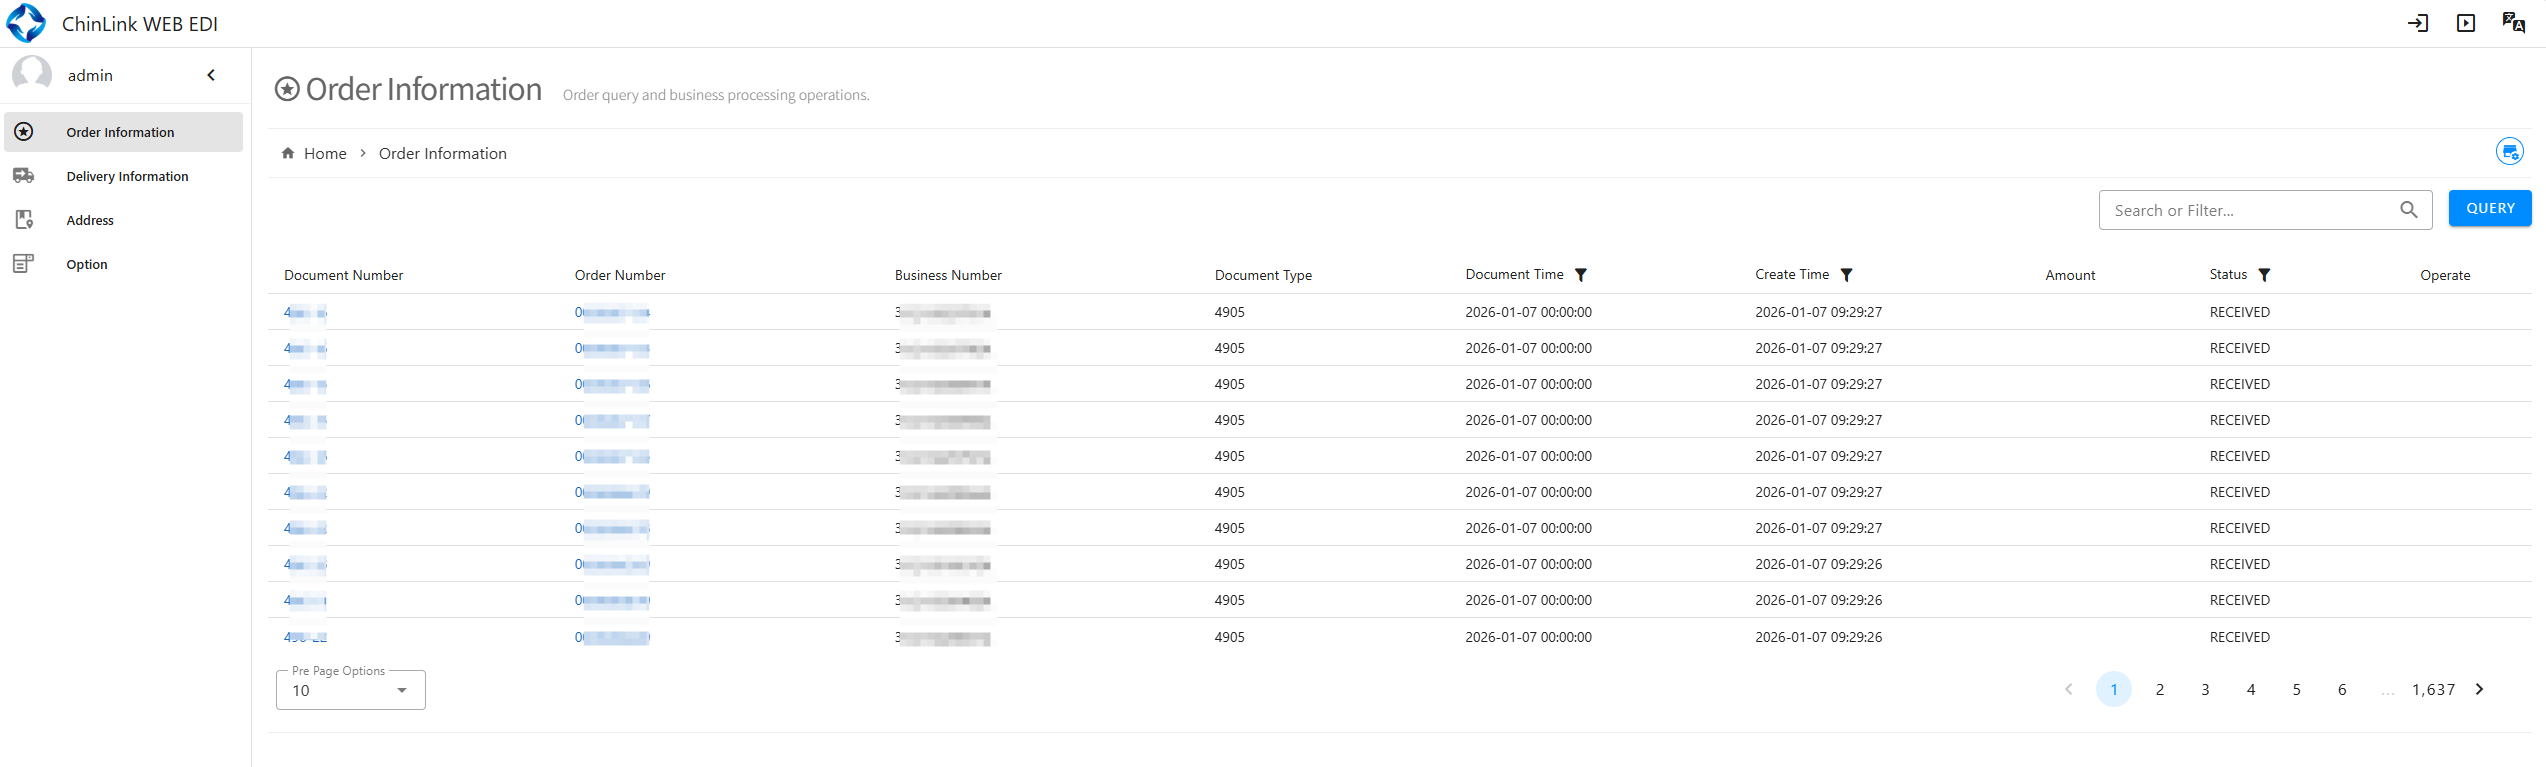Viewport: 2546px width, 767px height.
Task: Click the Search or Filter input field
Action: [x=2250, y=210]
